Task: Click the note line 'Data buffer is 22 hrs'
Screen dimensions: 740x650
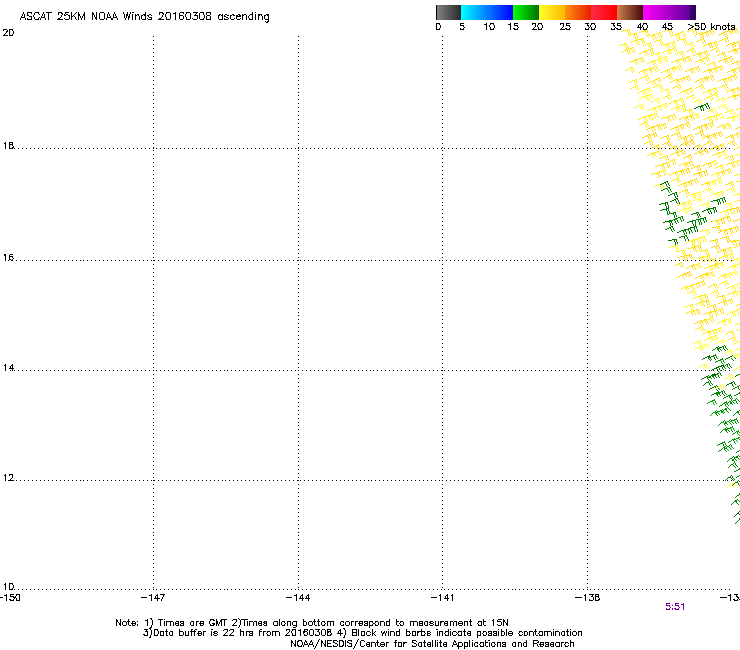Action: point(203,633)
